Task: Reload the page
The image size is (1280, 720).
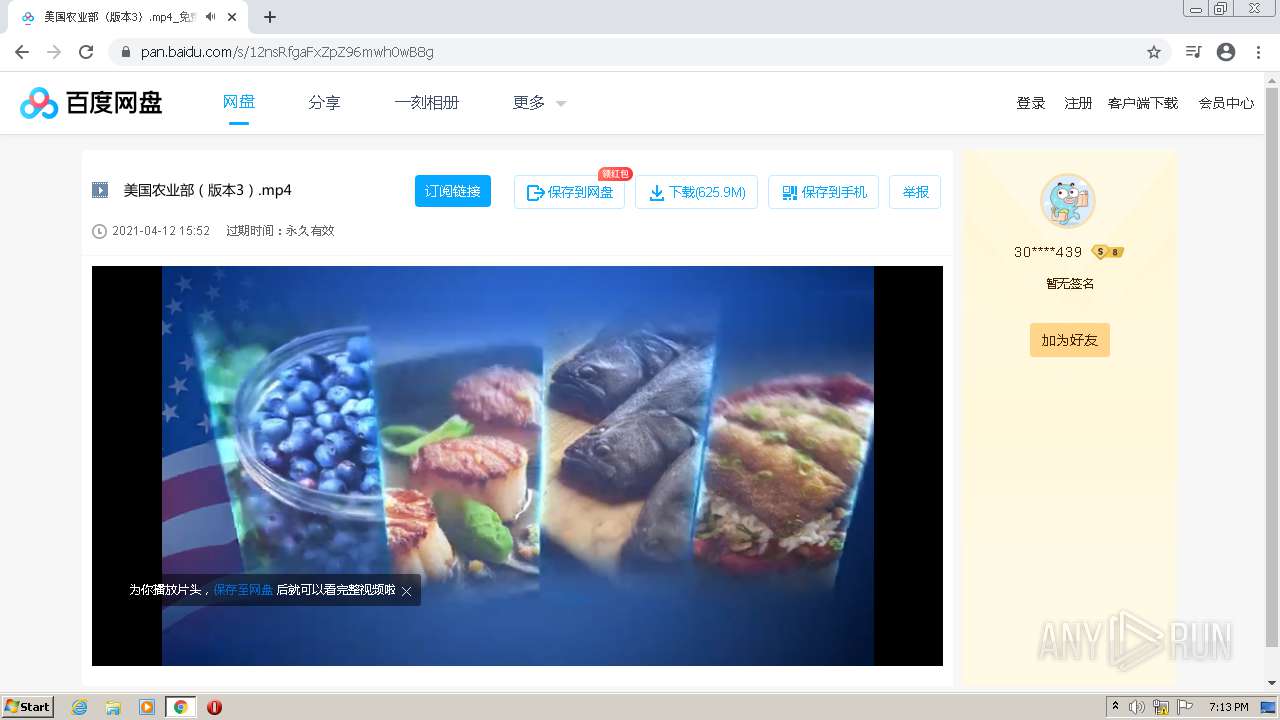Action: pyautogui.click(x=86, y=52)
